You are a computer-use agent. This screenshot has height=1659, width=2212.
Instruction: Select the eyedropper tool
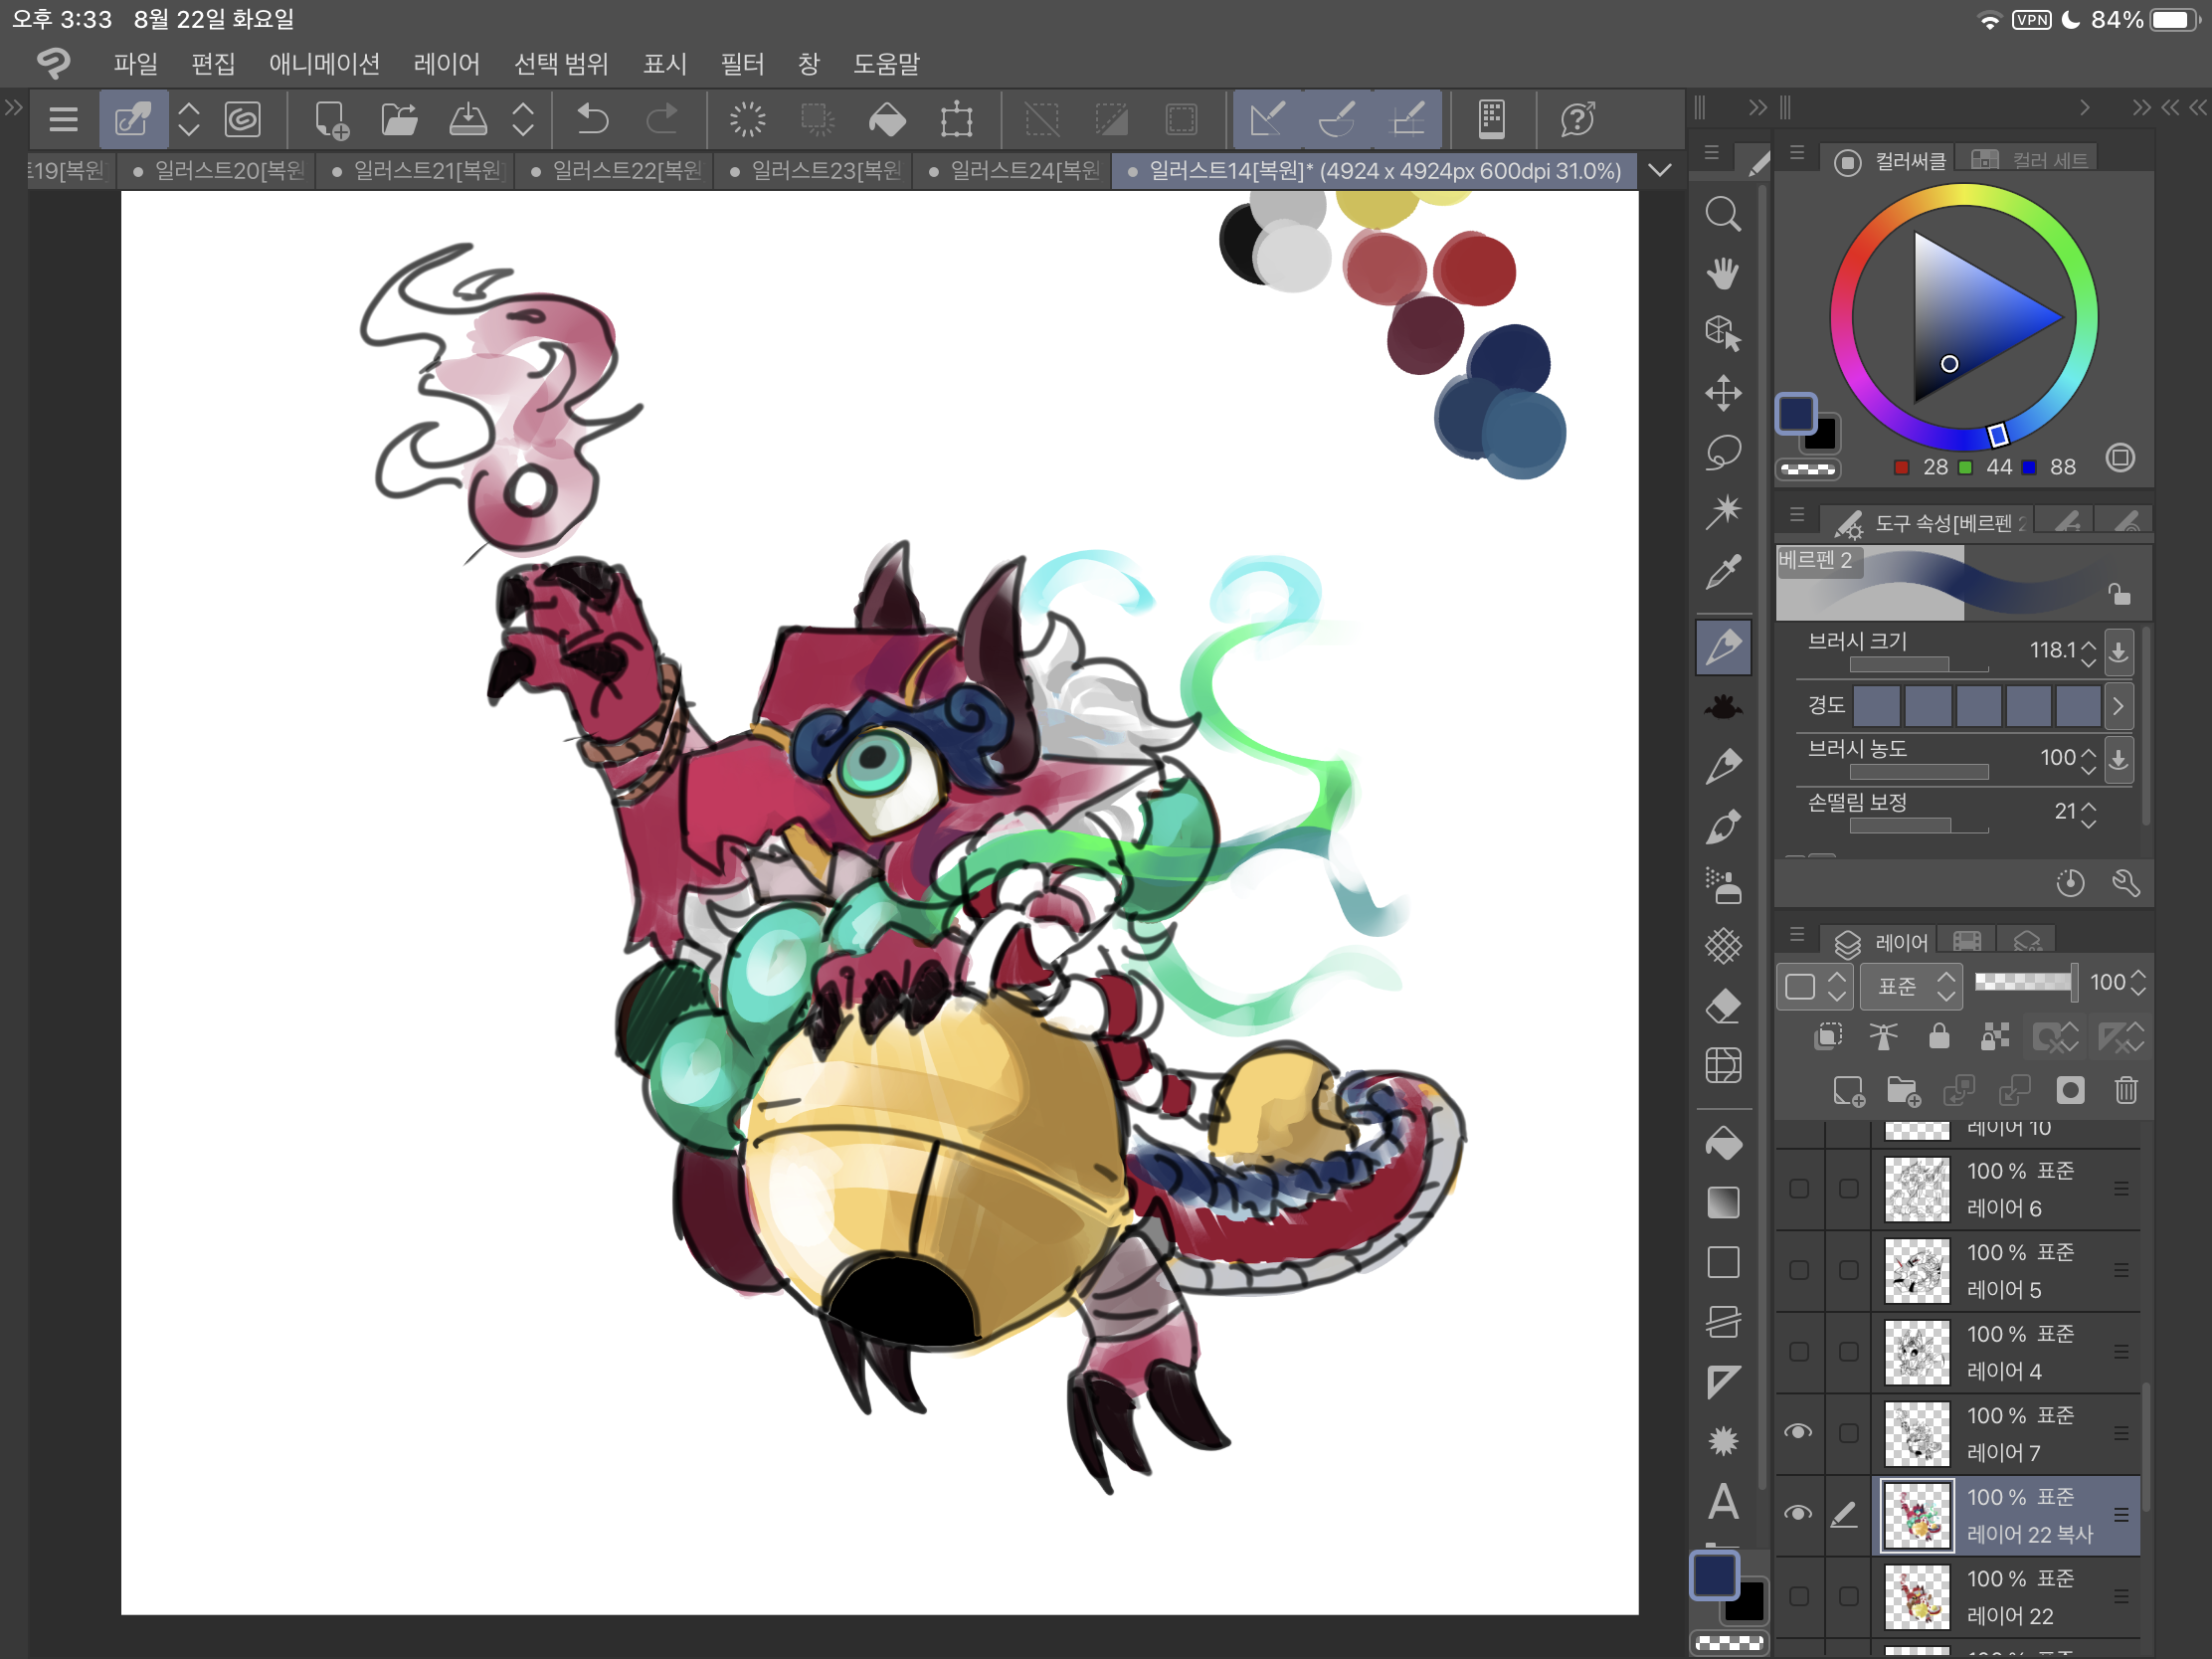pos(1722,572)
